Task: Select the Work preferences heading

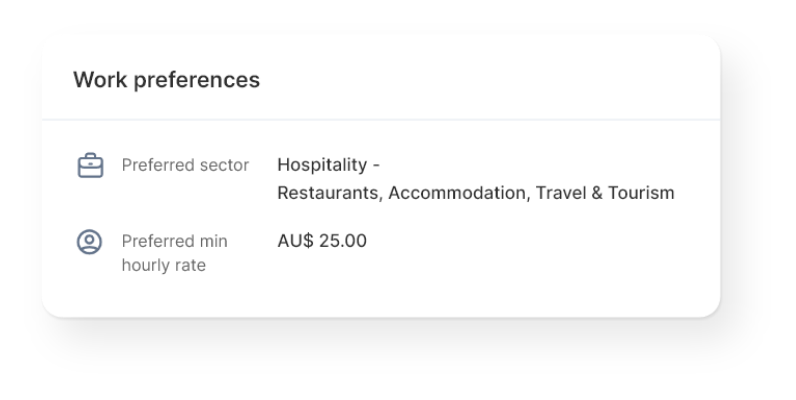Action: (x=167, y=80)
